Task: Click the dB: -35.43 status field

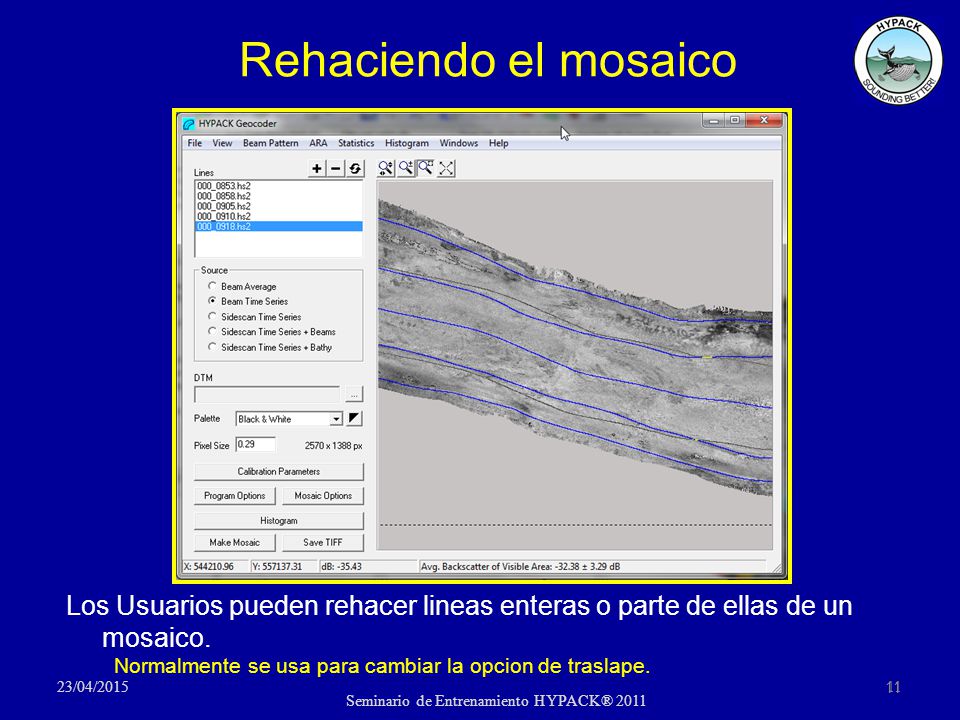Action: click(x=367, y=567)
